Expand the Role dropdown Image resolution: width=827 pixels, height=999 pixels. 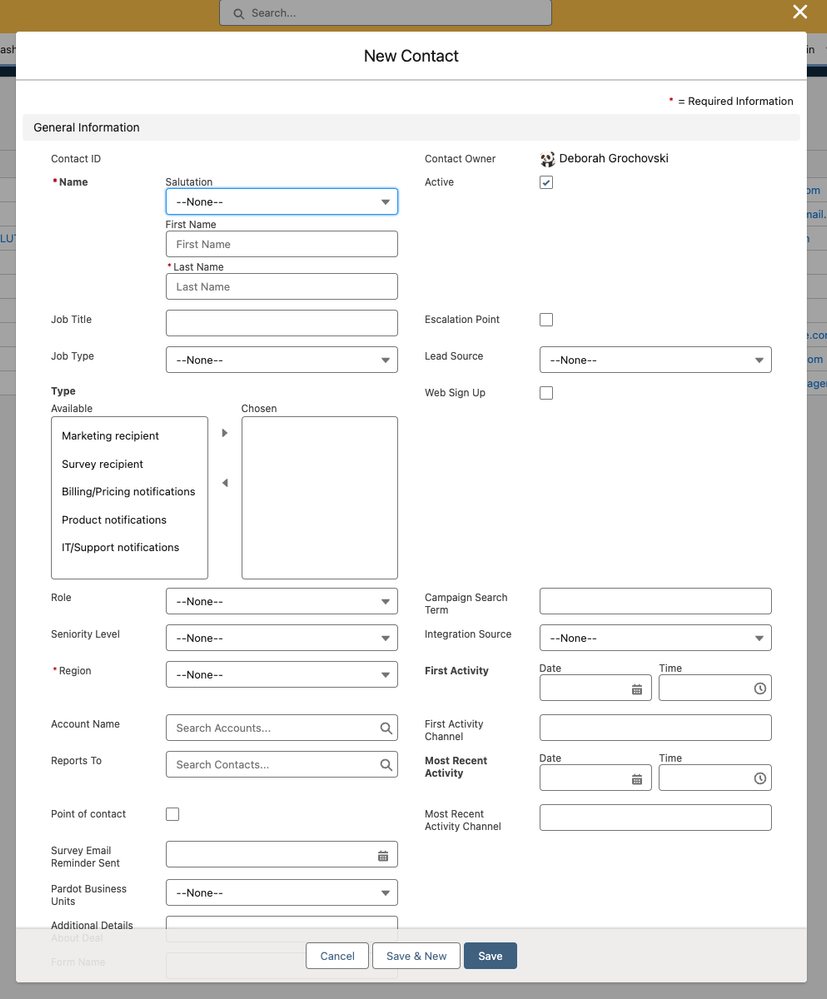coord(282,601)
